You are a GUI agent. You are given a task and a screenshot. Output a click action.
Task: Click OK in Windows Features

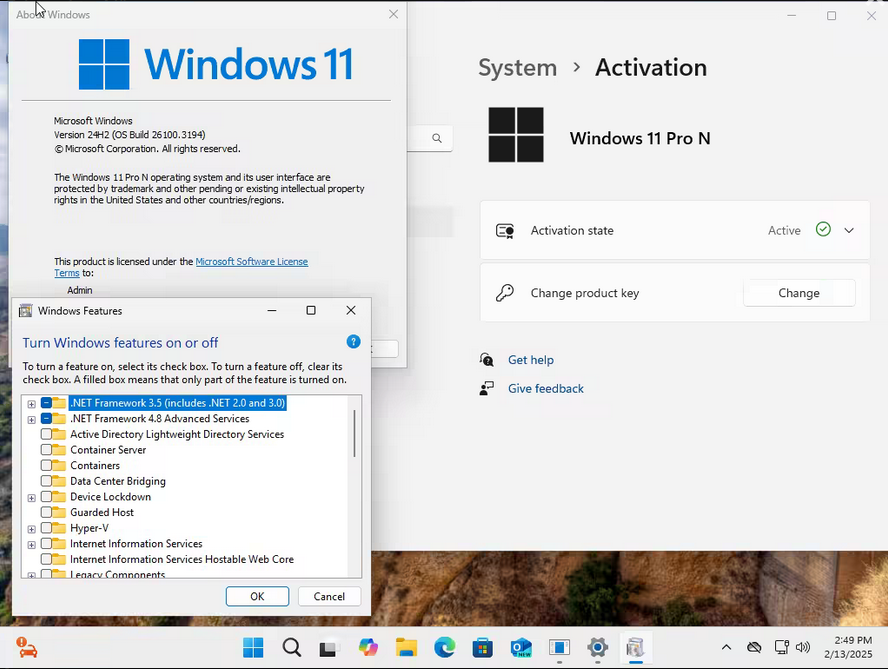click(257, 596)
